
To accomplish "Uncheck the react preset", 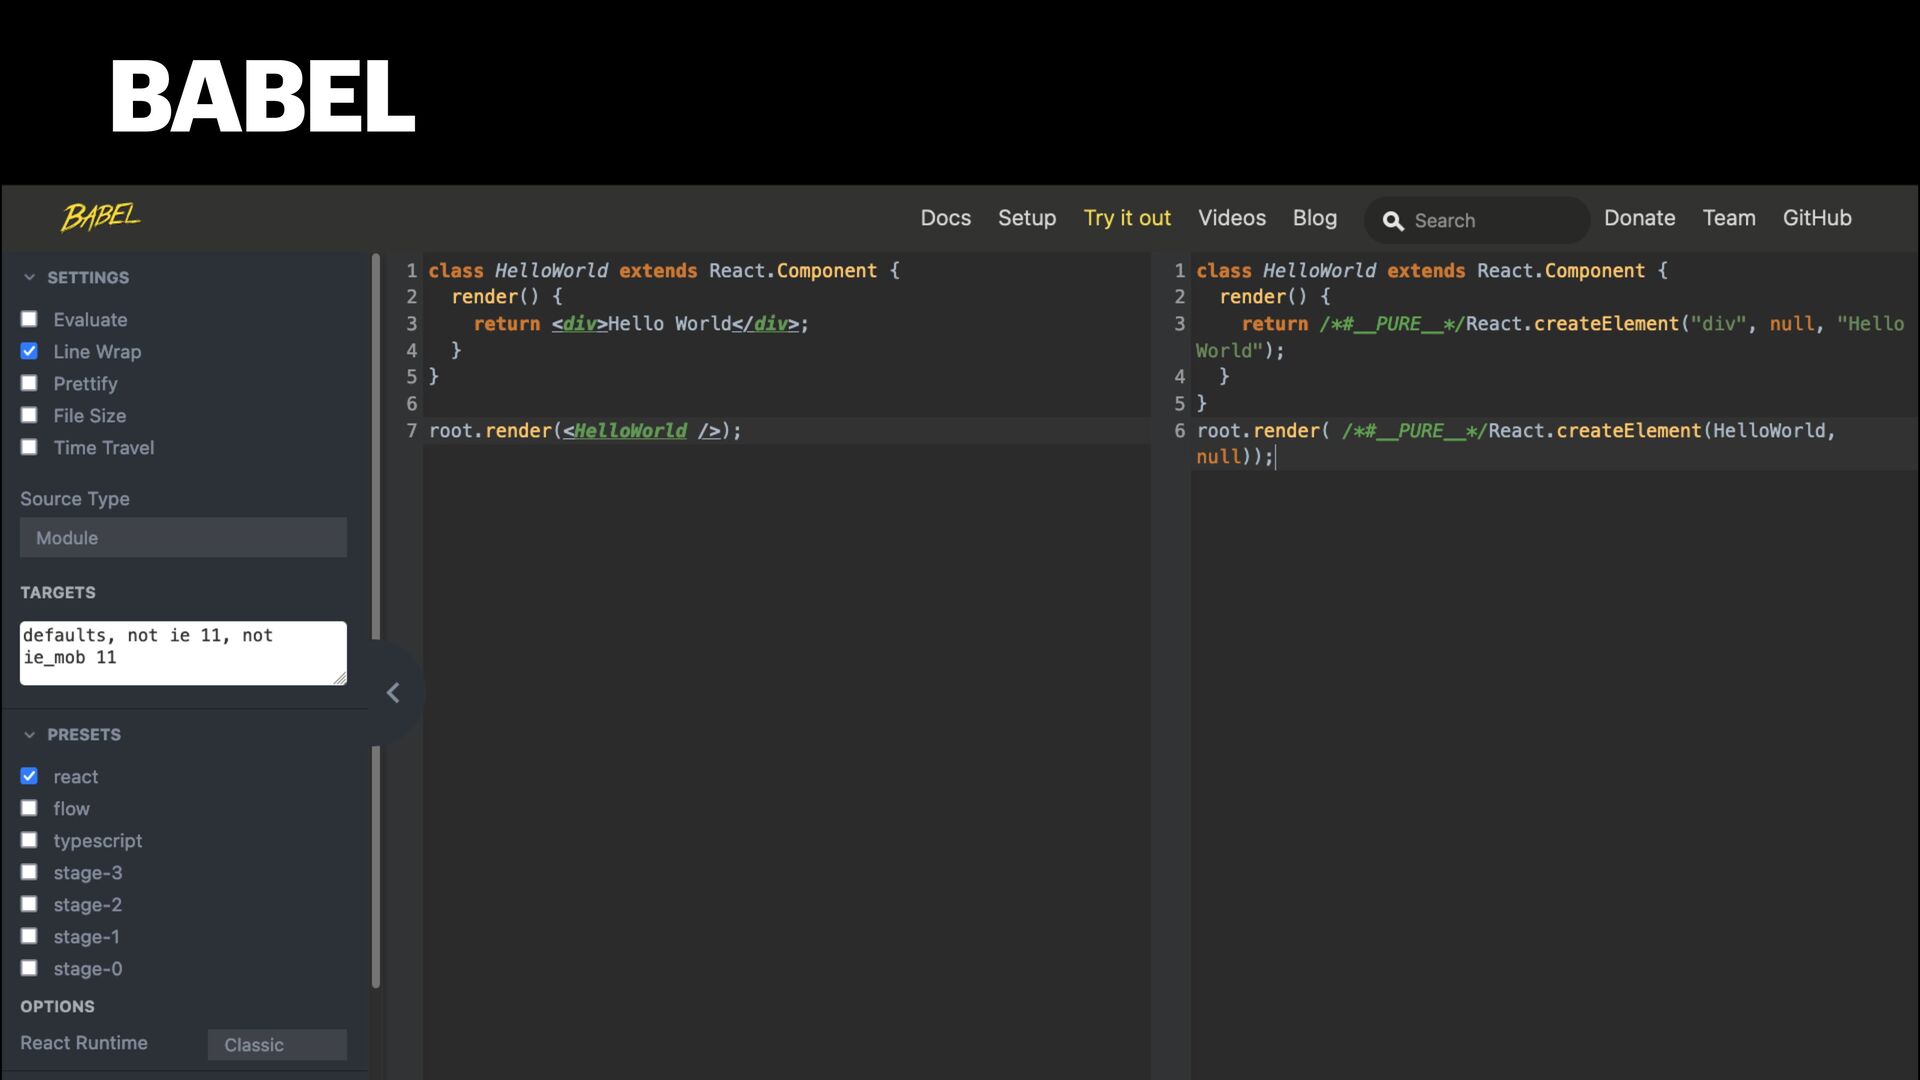I will (x=29, y=776).
